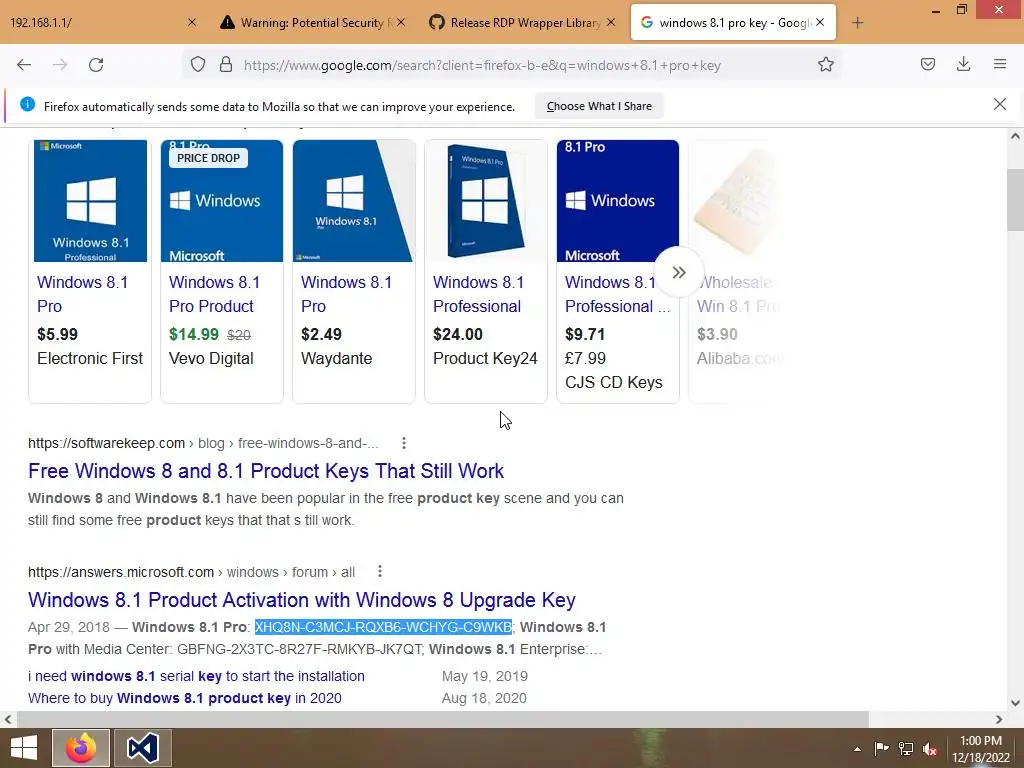Click the horizontal scrollbar thumb

(443, 719)
